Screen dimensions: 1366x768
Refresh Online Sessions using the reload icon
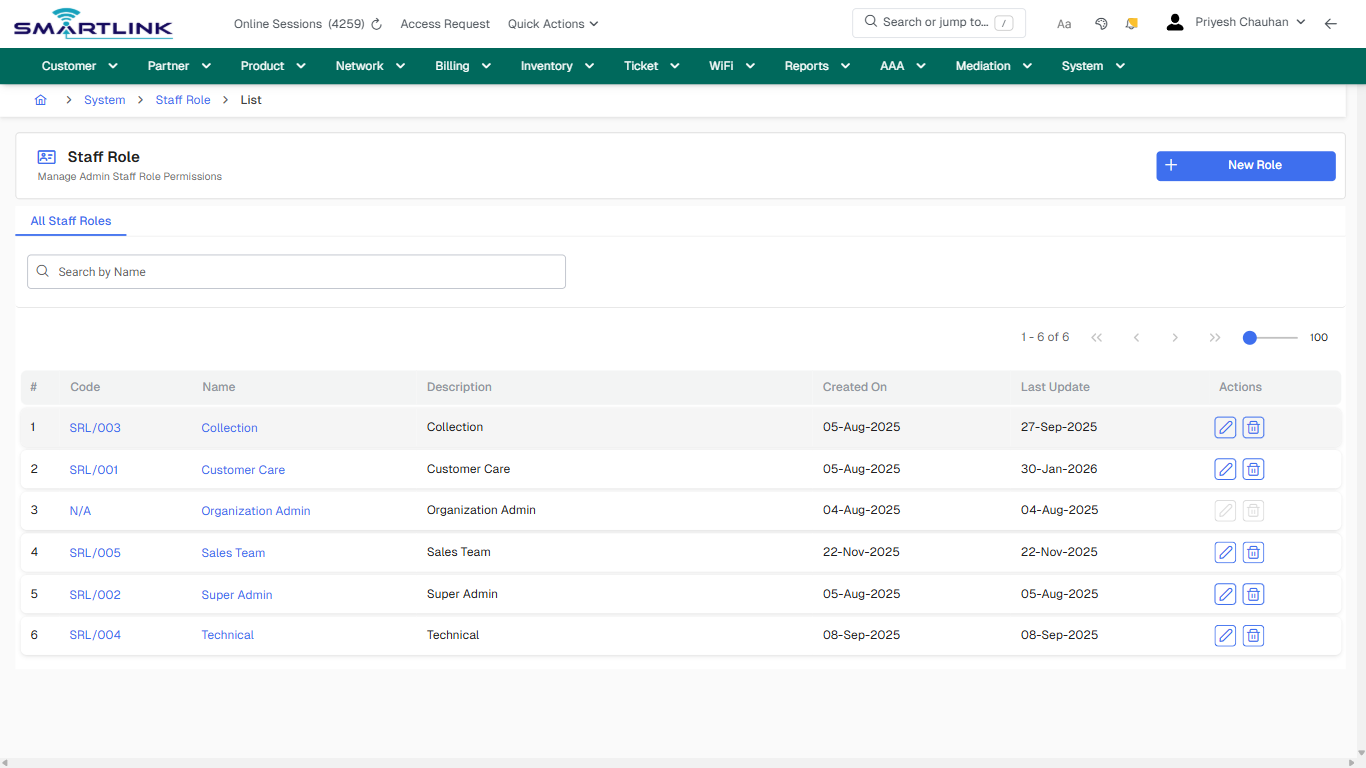point(376,23)
